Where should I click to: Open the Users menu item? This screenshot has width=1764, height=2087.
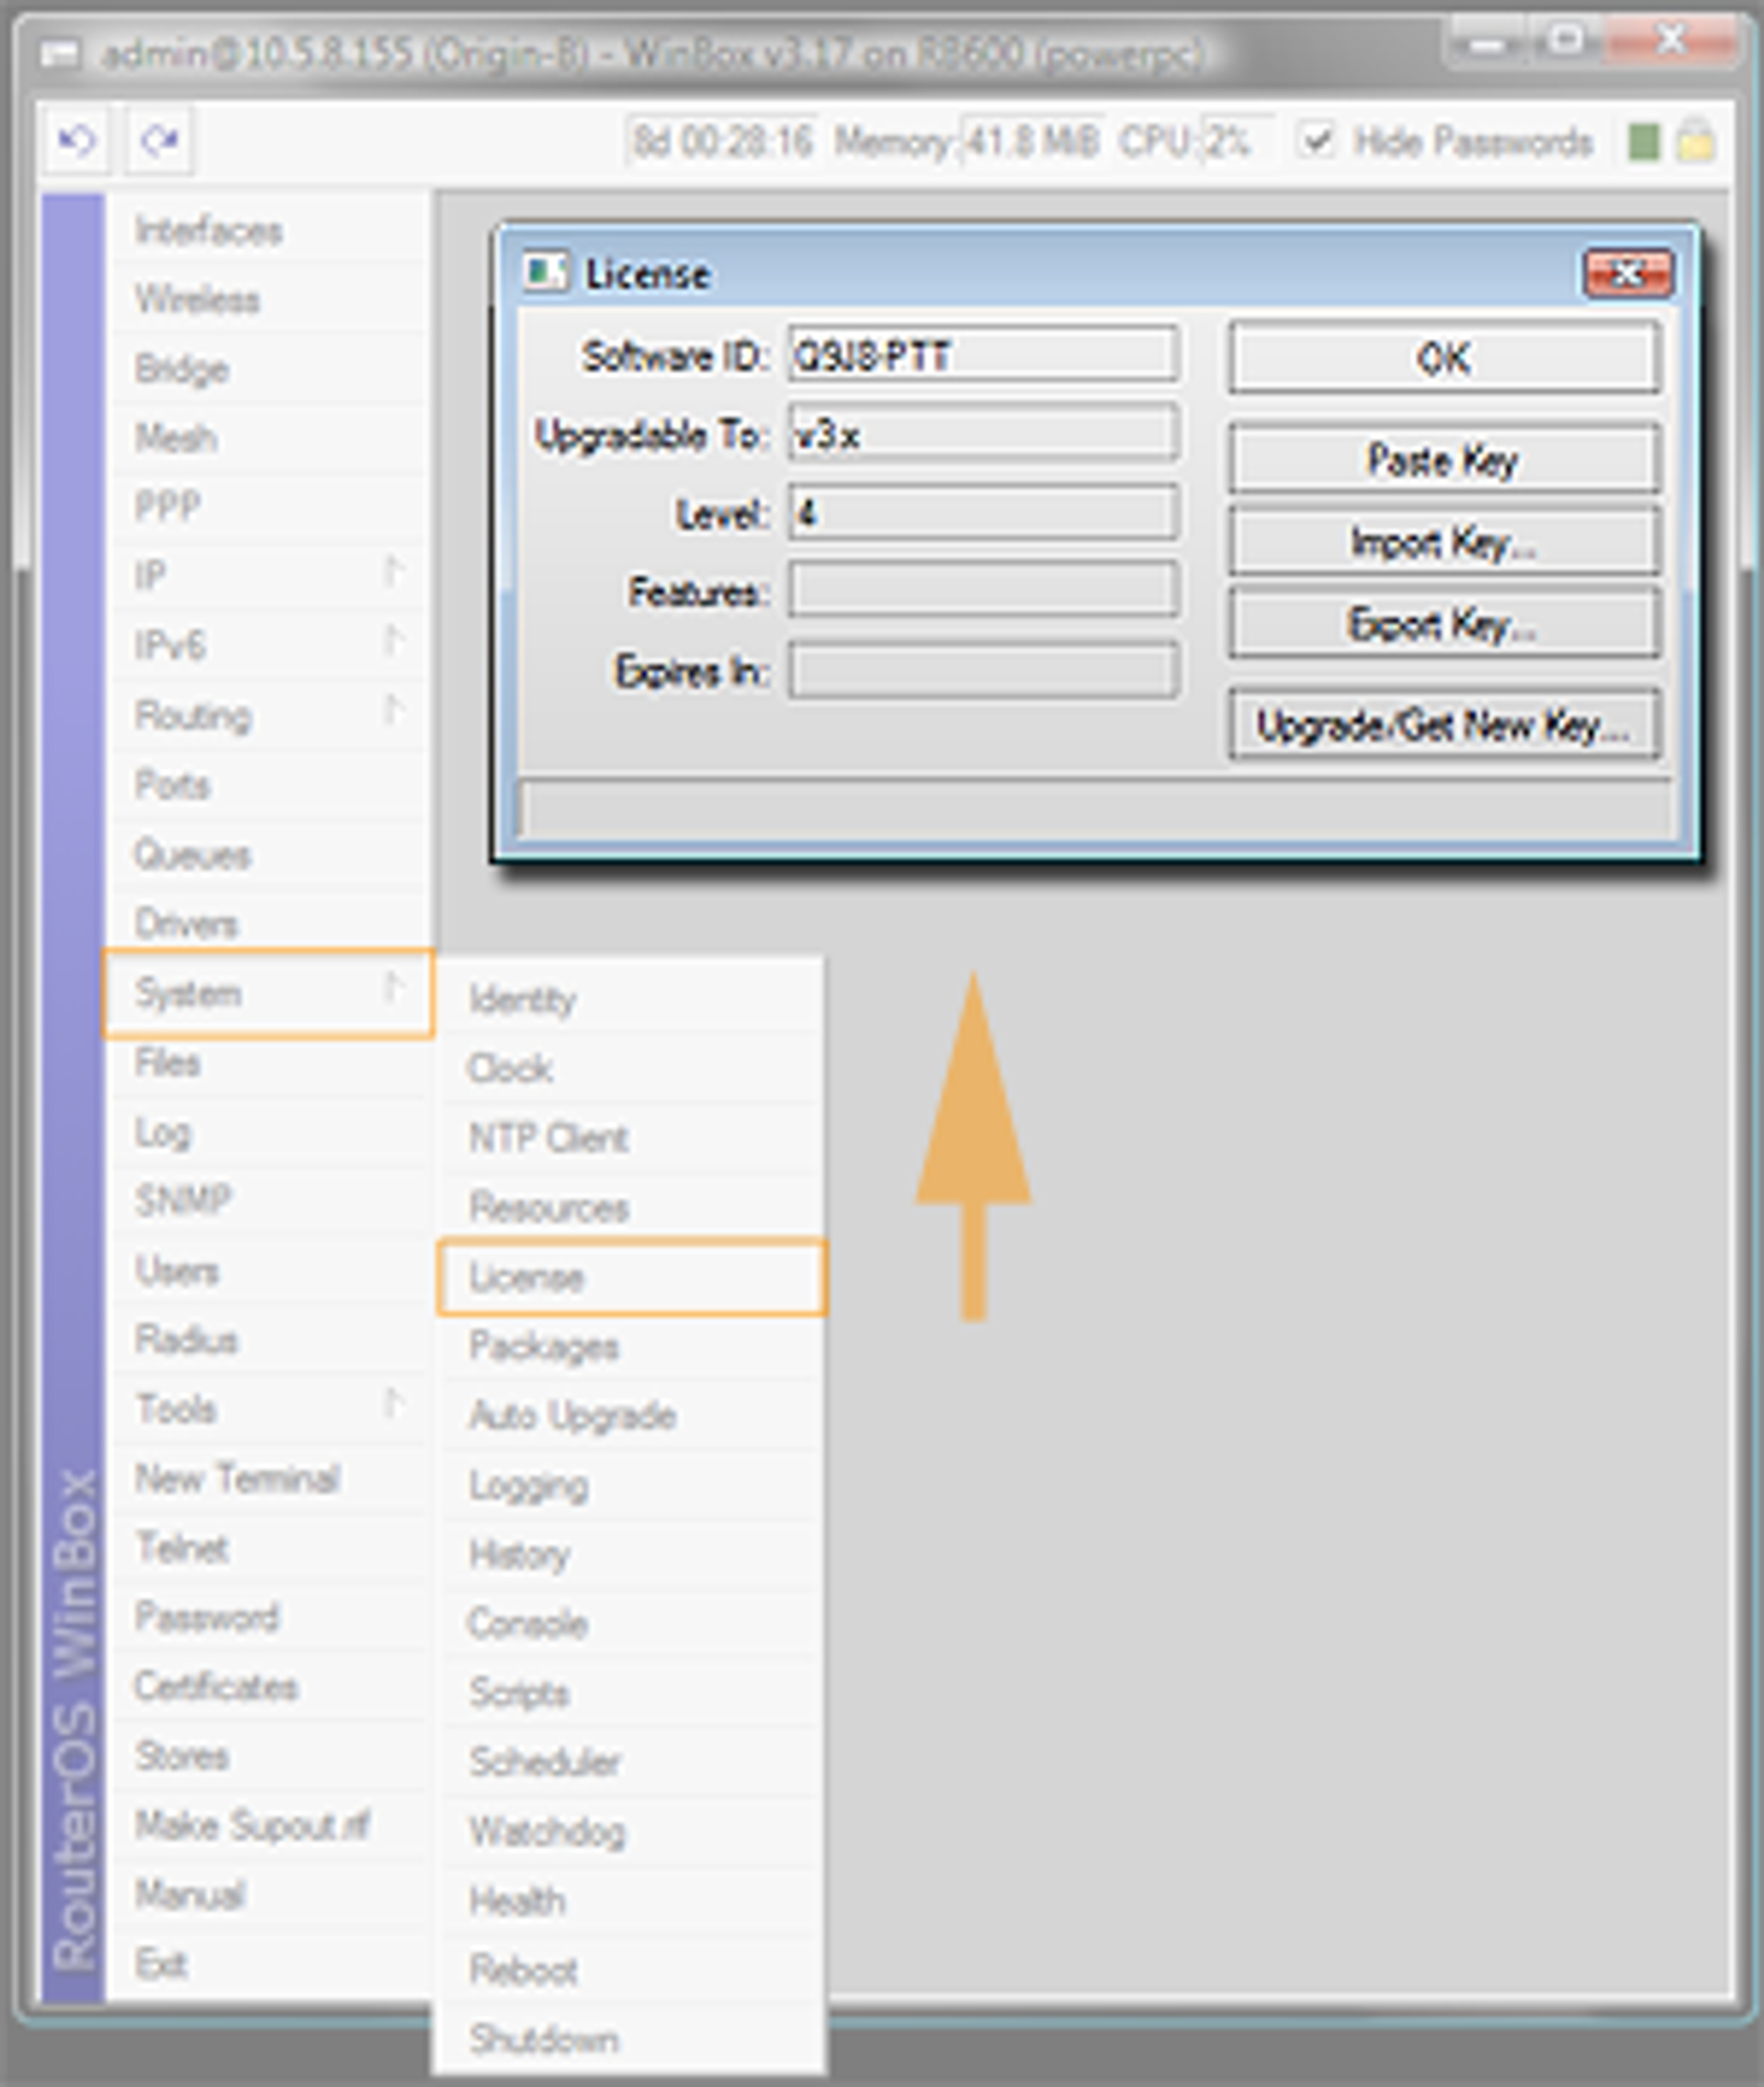(270, 1271)
